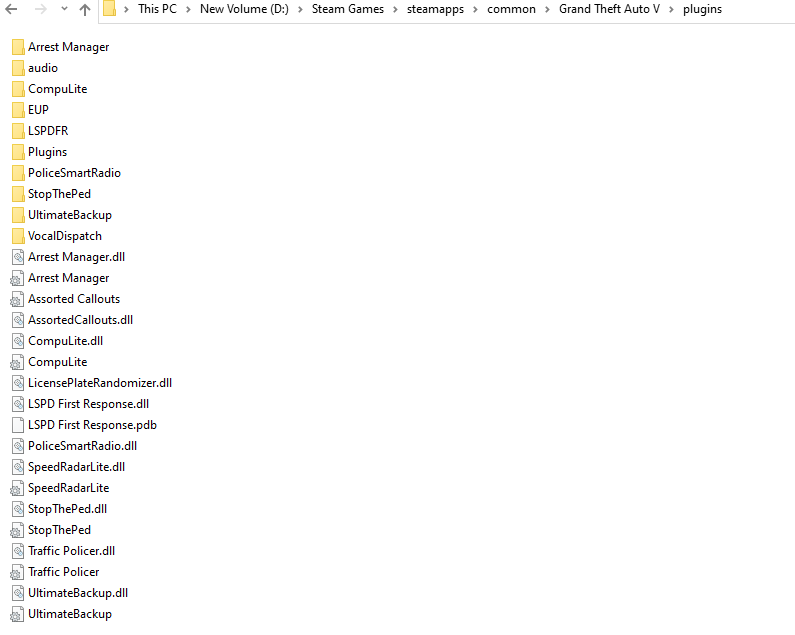Expand chevron after Grand Theft Auto V
The image size is (795, 635).
pos(671,9)
